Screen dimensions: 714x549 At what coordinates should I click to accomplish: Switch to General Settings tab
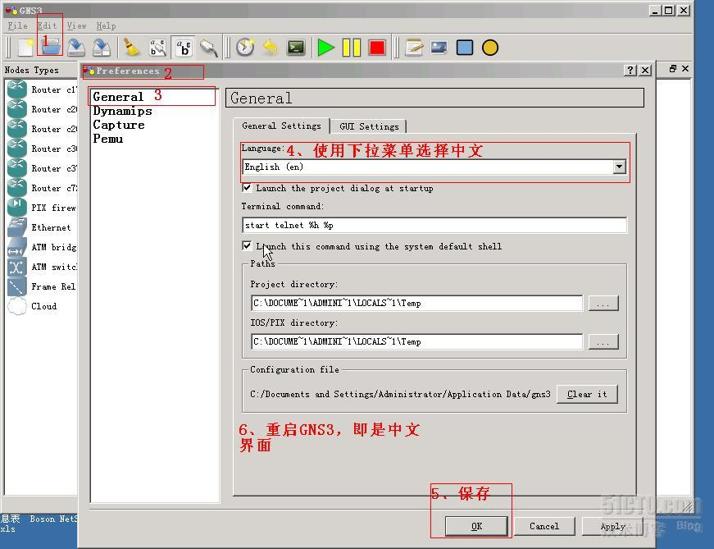coord(281,126)
